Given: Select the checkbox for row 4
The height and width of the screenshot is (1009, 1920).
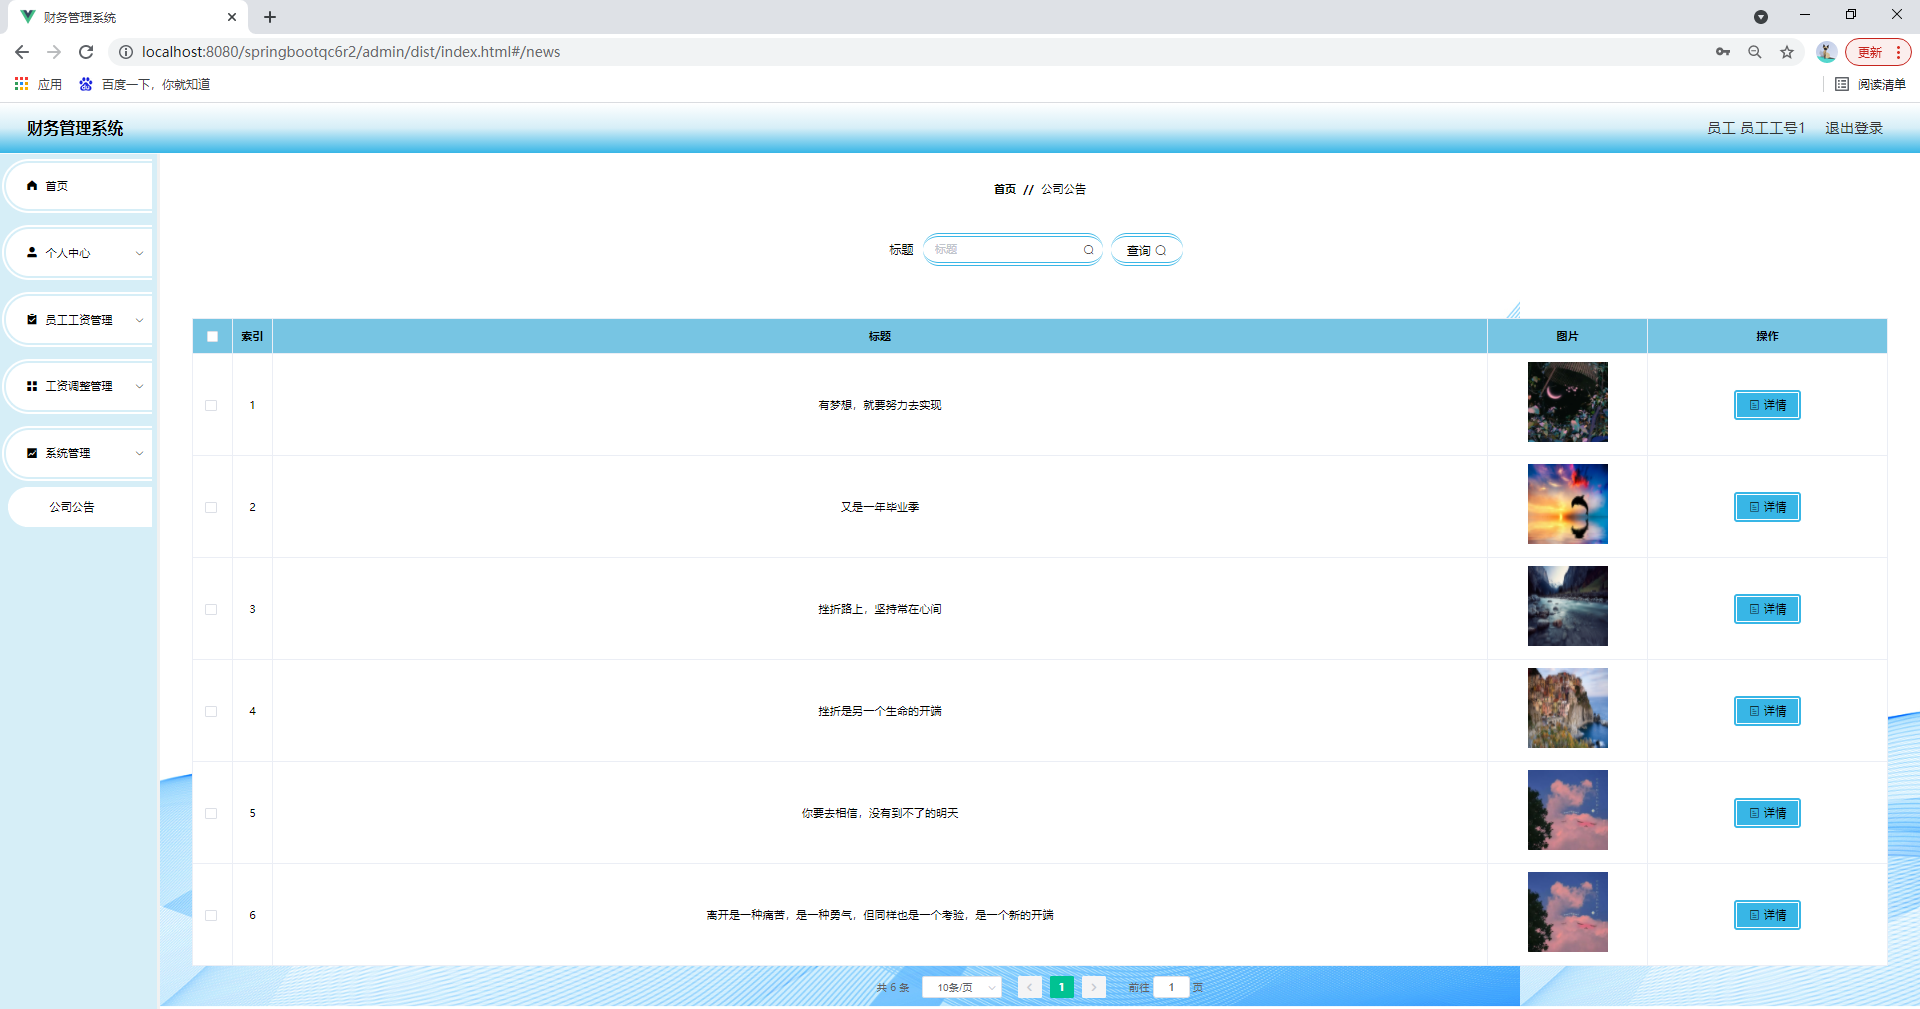Looking at the screenshot, I should click(x=211, y=712).
